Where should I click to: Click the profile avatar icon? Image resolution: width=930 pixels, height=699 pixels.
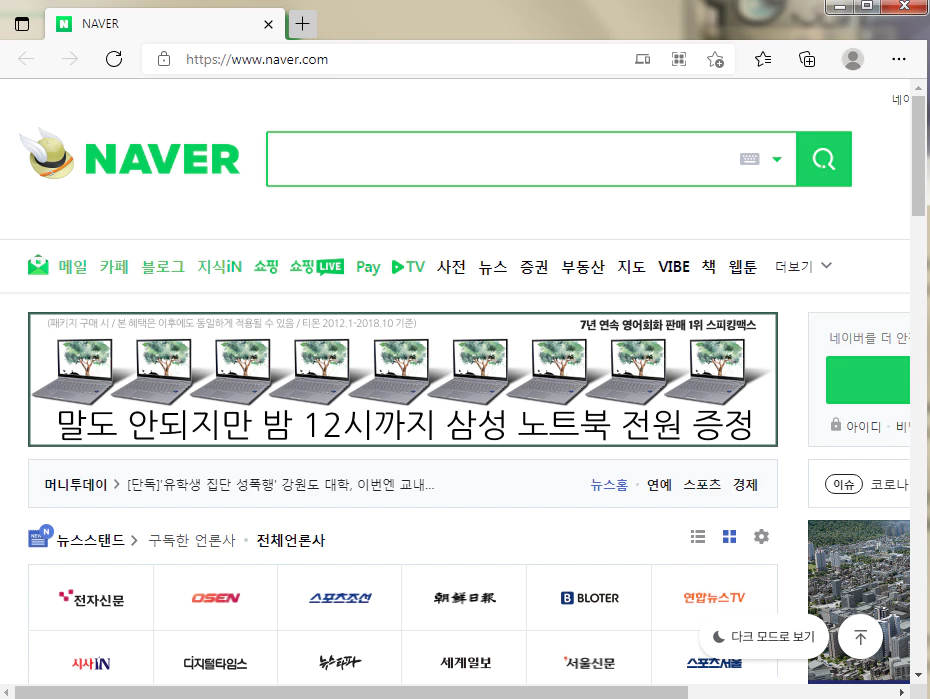[x=852, y=59]
